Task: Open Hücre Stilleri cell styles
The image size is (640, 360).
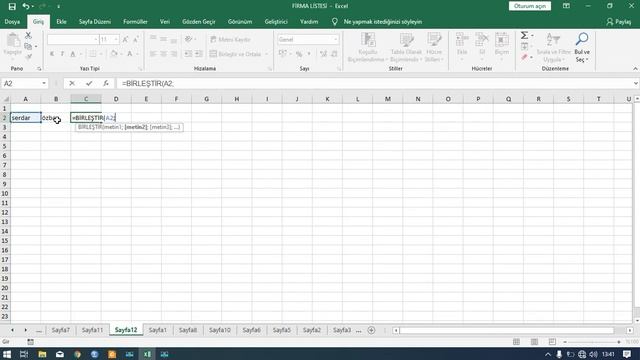Action: click(434, 47)
